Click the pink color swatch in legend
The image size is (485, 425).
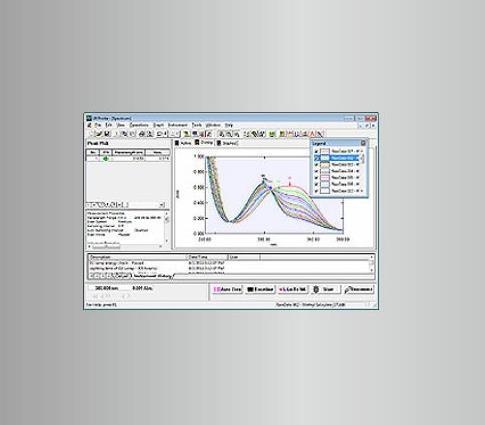pyautogui.click(x=325, y=178)
